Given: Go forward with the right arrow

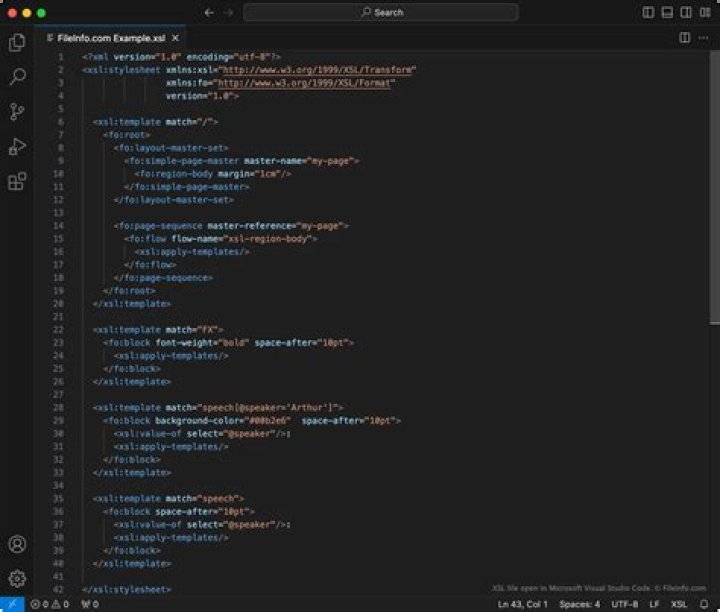Looking at the screenshot, I should [x=228, y=13].
